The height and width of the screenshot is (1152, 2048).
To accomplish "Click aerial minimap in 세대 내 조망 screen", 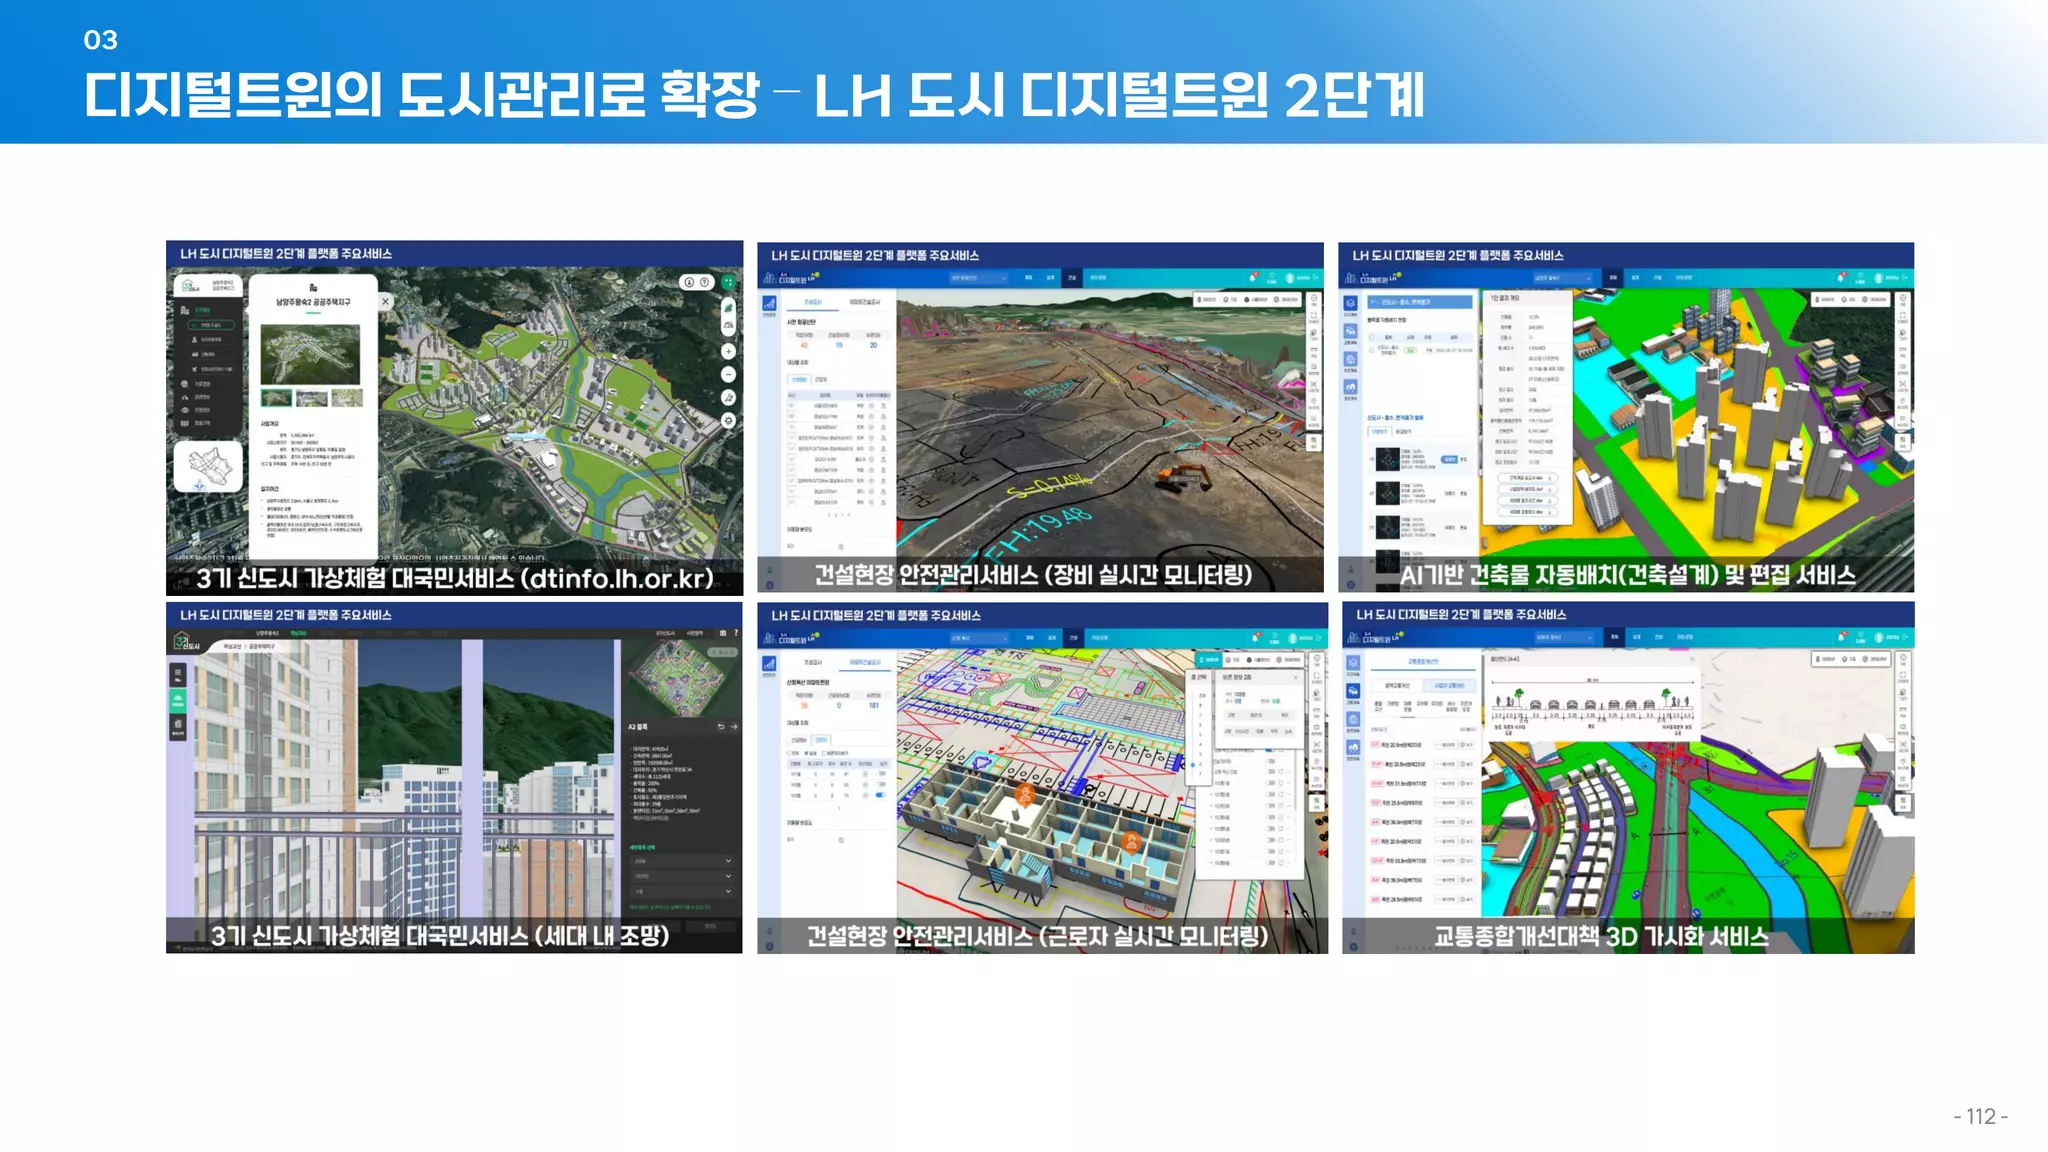I will pyautogui.click(x=682, y=678).
